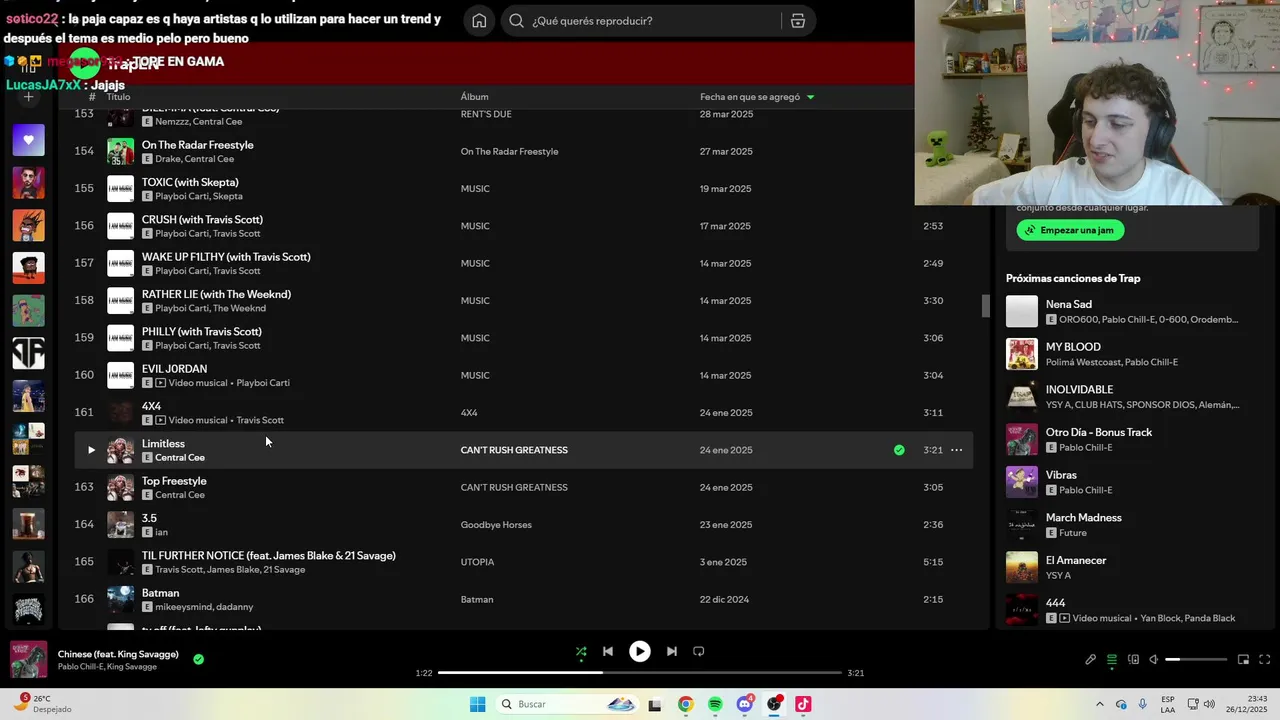The height and width of the screenshot is (720, 1280).
Task: Go to Spotify Home via house icon
Action: [479, 21]
